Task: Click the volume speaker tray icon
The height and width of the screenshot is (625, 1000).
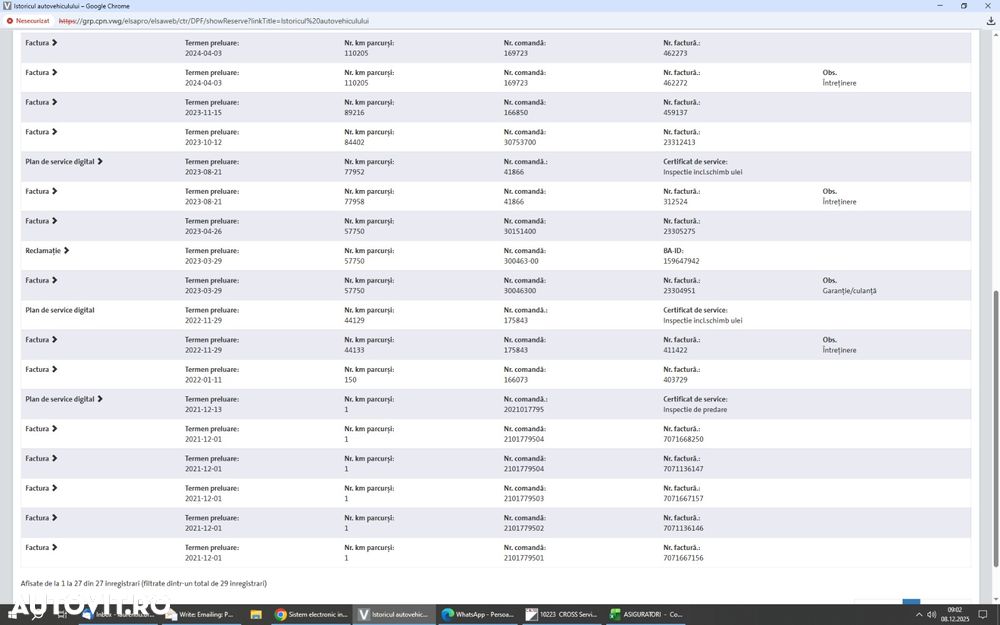Action: pos(931,615)
